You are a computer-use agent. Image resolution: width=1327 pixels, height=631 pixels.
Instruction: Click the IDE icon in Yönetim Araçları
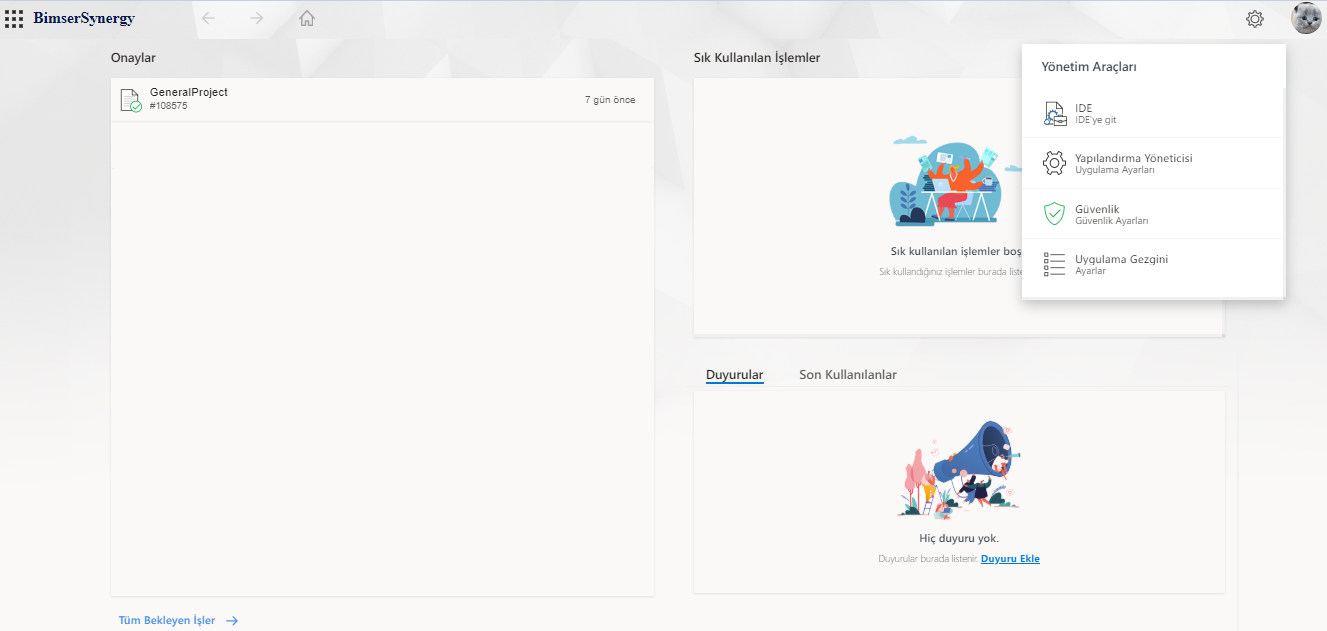1054,113
